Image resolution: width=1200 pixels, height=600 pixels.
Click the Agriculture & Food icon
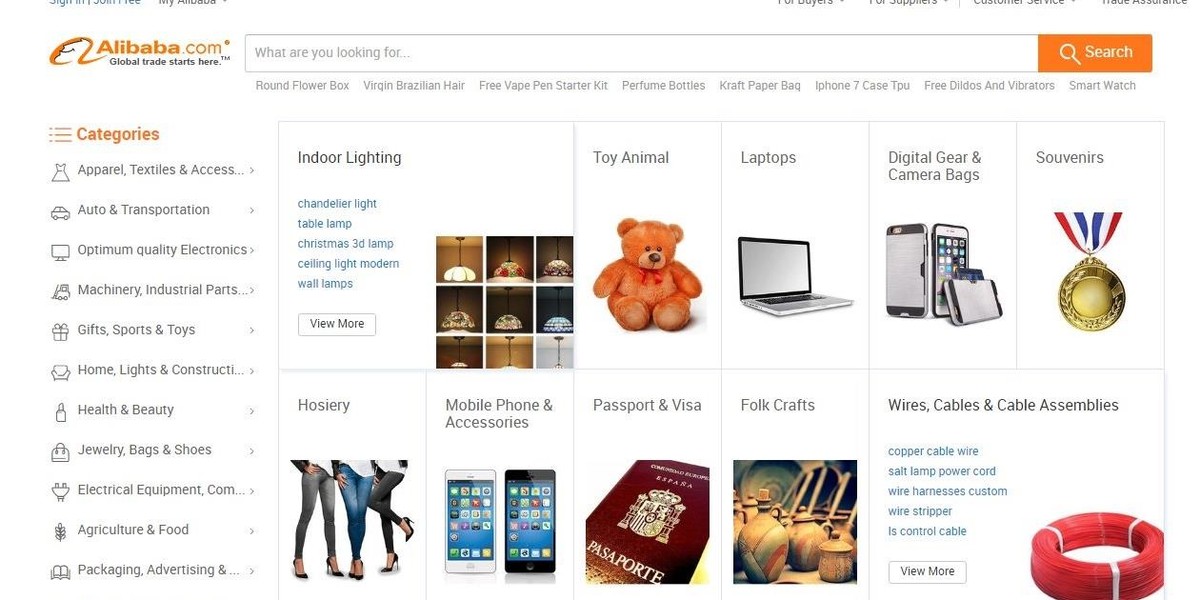60,531
